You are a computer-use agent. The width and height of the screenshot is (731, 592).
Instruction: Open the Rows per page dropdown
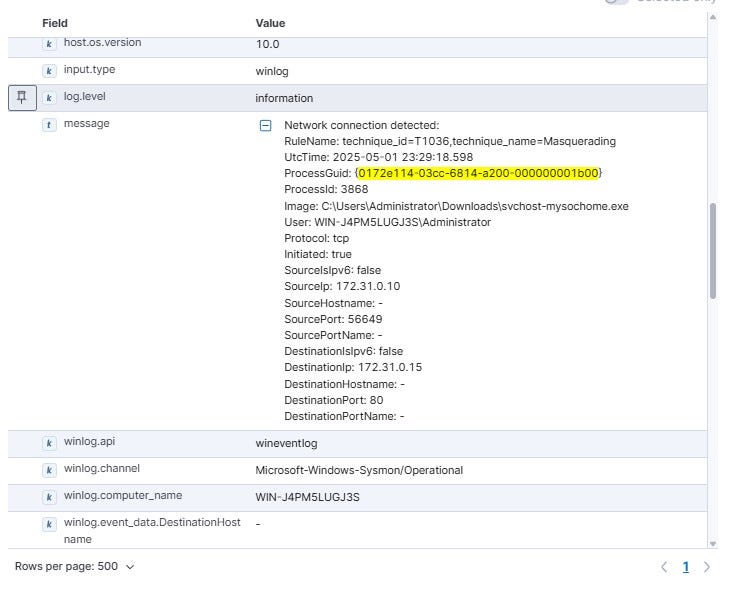pyautogui.click(x=75, y=566)
